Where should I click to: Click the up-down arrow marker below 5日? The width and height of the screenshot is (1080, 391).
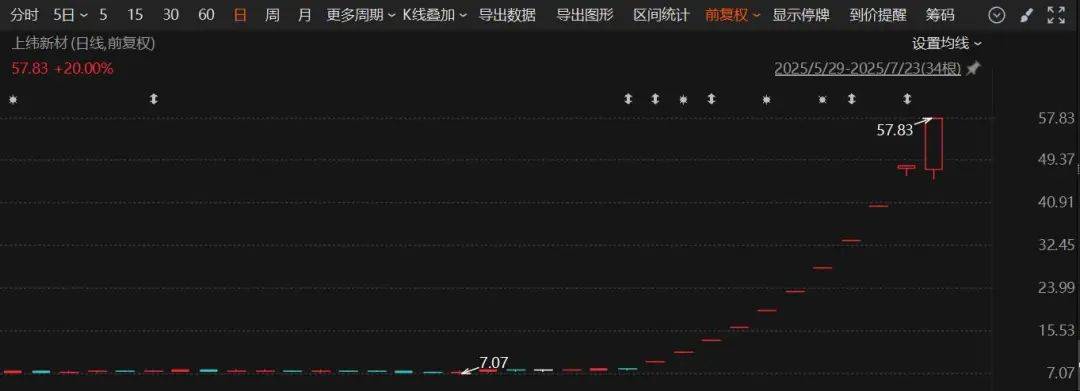(154, 99)
